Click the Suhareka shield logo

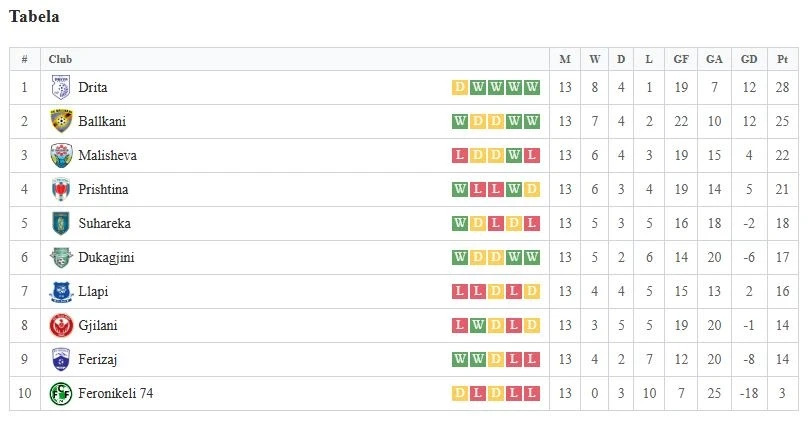pos(61,224)
